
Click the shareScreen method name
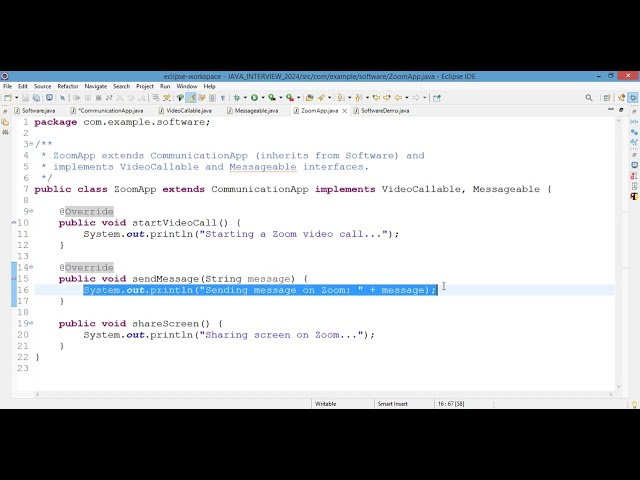165,324
